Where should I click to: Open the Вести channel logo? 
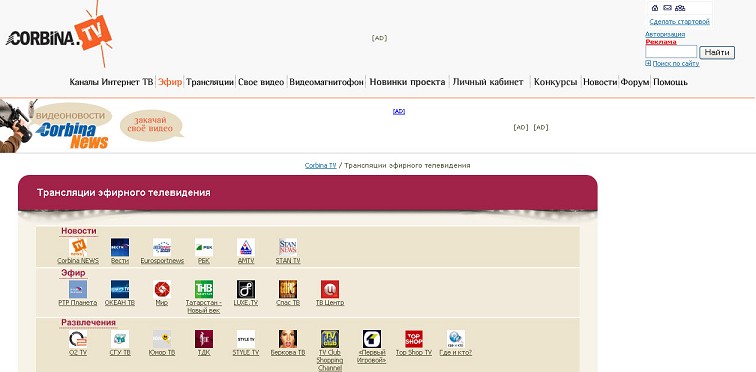tap(120, 247)
